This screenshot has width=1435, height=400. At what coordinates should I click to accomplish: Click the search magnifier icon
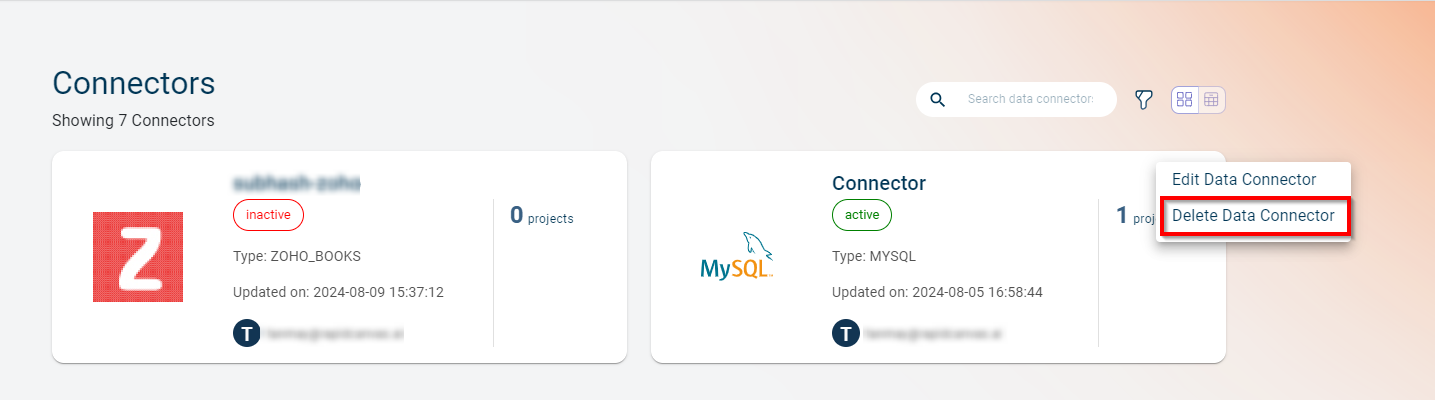(x=937, y=99)
